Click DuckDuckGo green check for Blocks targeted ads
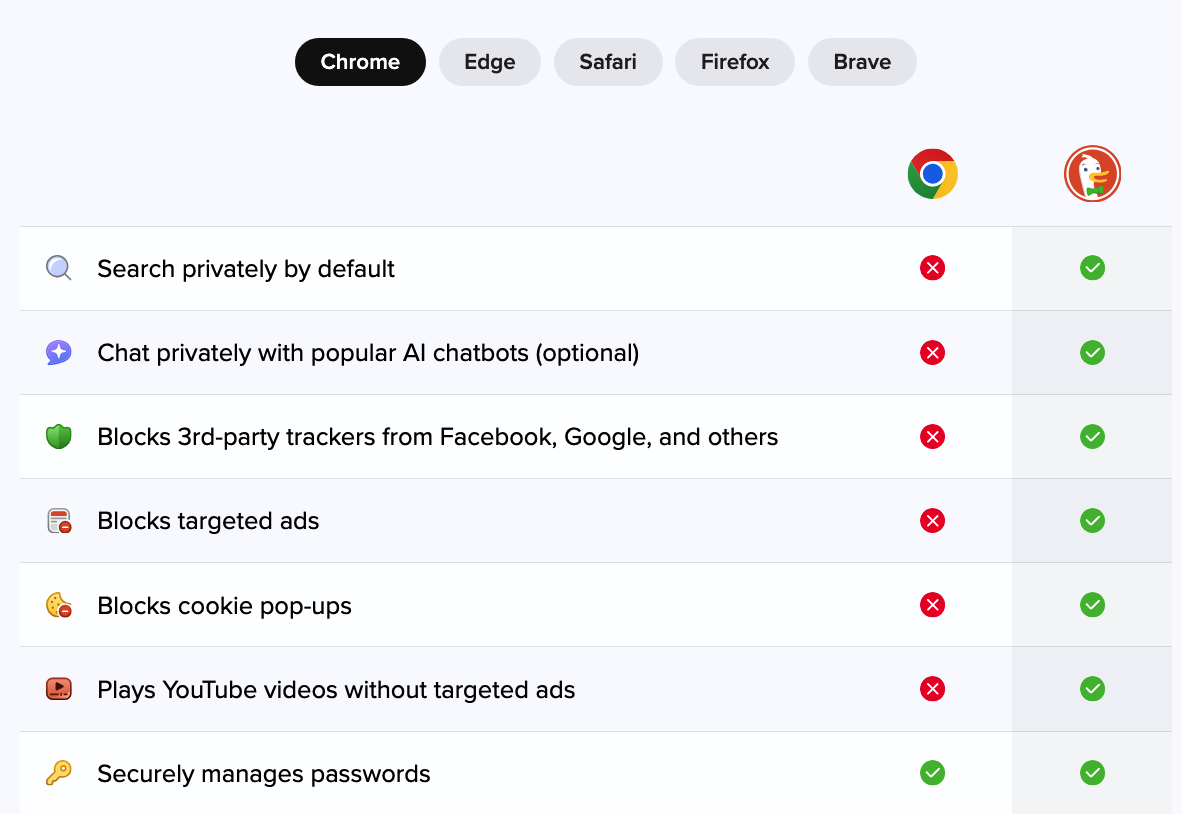1182x814 pixels. (x=1092, y=521)
